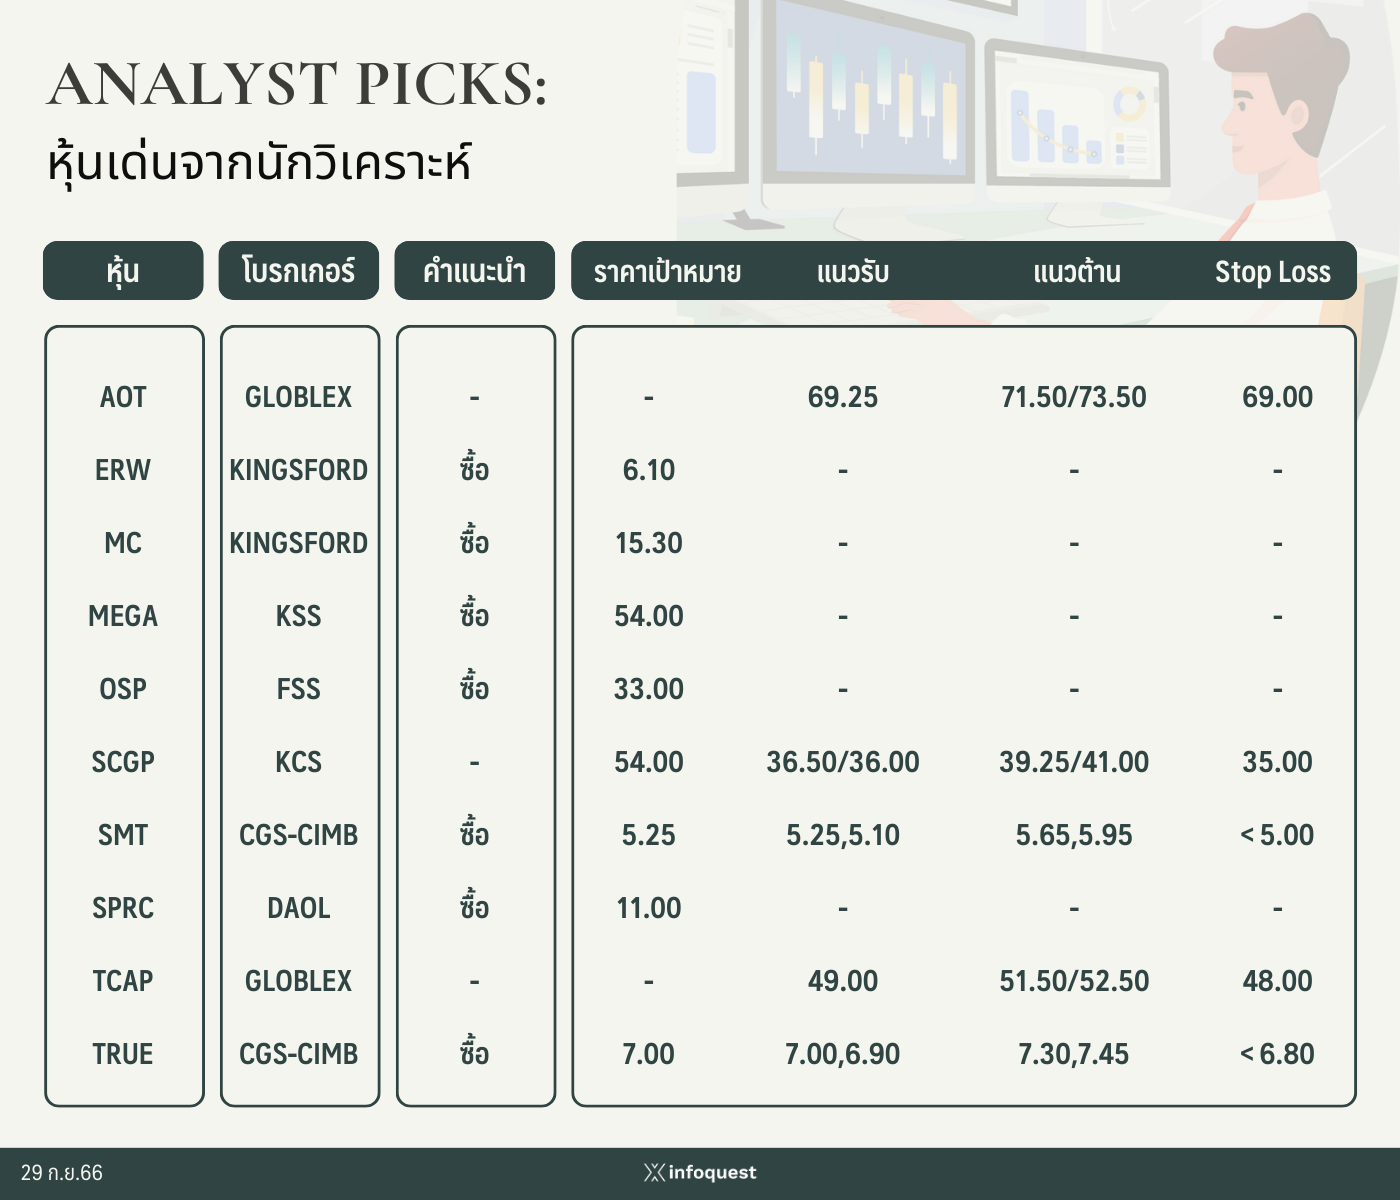1400x1200 pixels.
Task: Select the Stop Loss header label
Action: coord(1272,272)
